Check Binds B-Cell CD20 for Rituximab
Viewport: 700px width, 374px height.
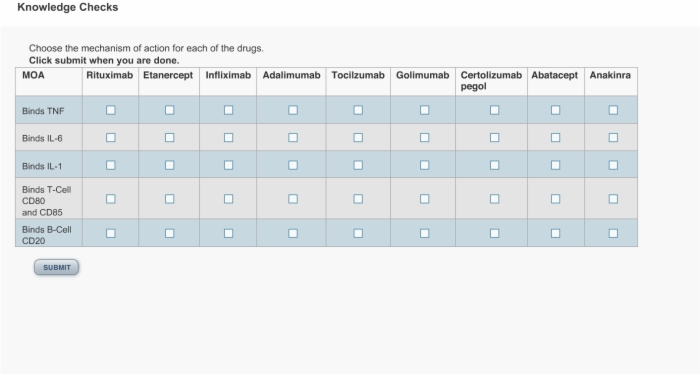[x=111, y=233]
